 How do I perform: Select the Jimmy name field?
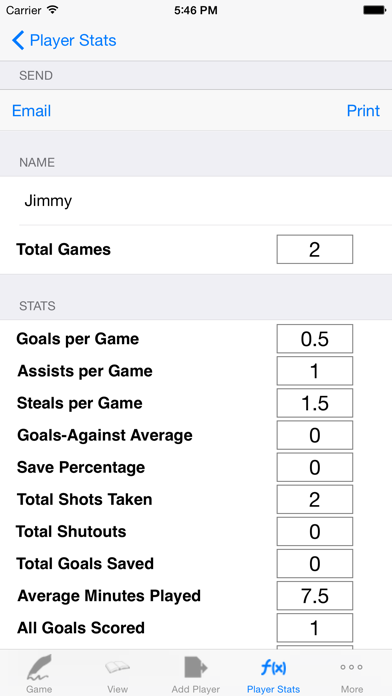tap(196, 201)
